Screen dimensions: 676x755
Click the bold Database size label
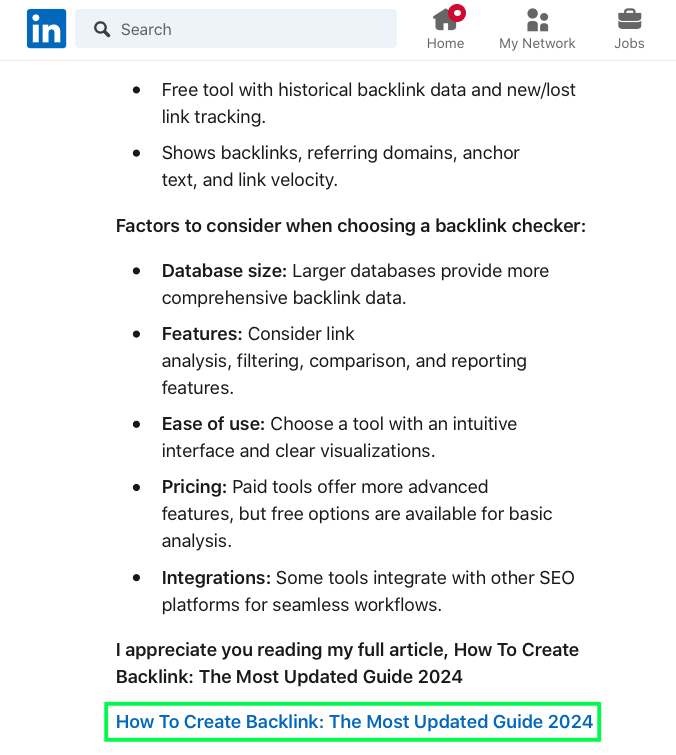coord(224,271)
